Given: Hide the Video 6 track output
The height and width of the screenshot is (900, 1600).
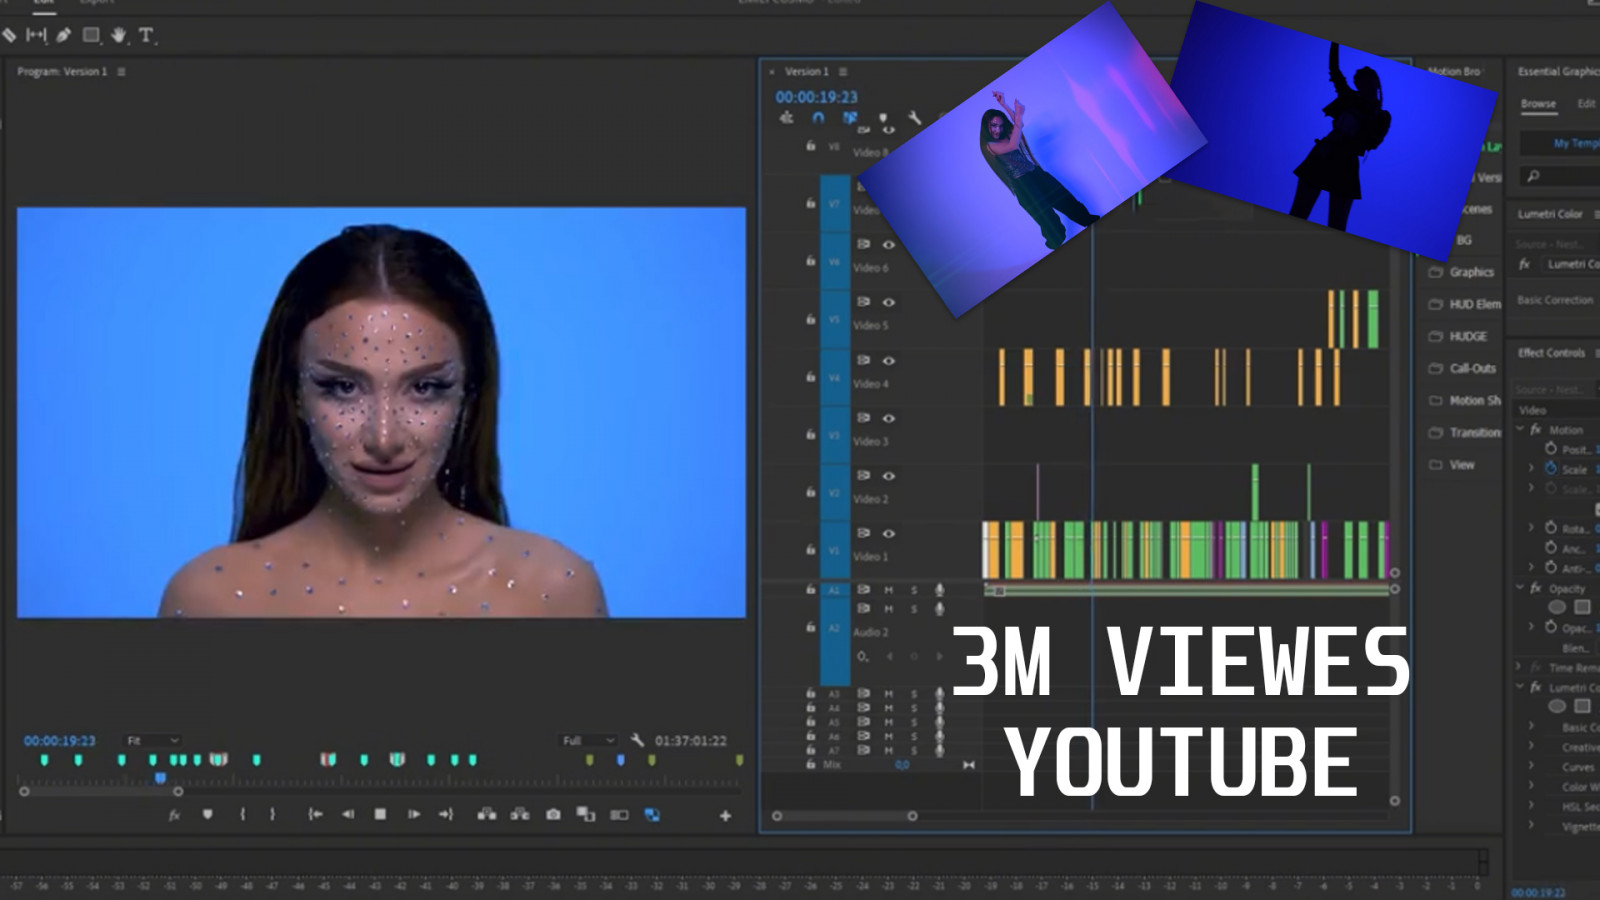Looking at the screenshot, I should point(888,244).
